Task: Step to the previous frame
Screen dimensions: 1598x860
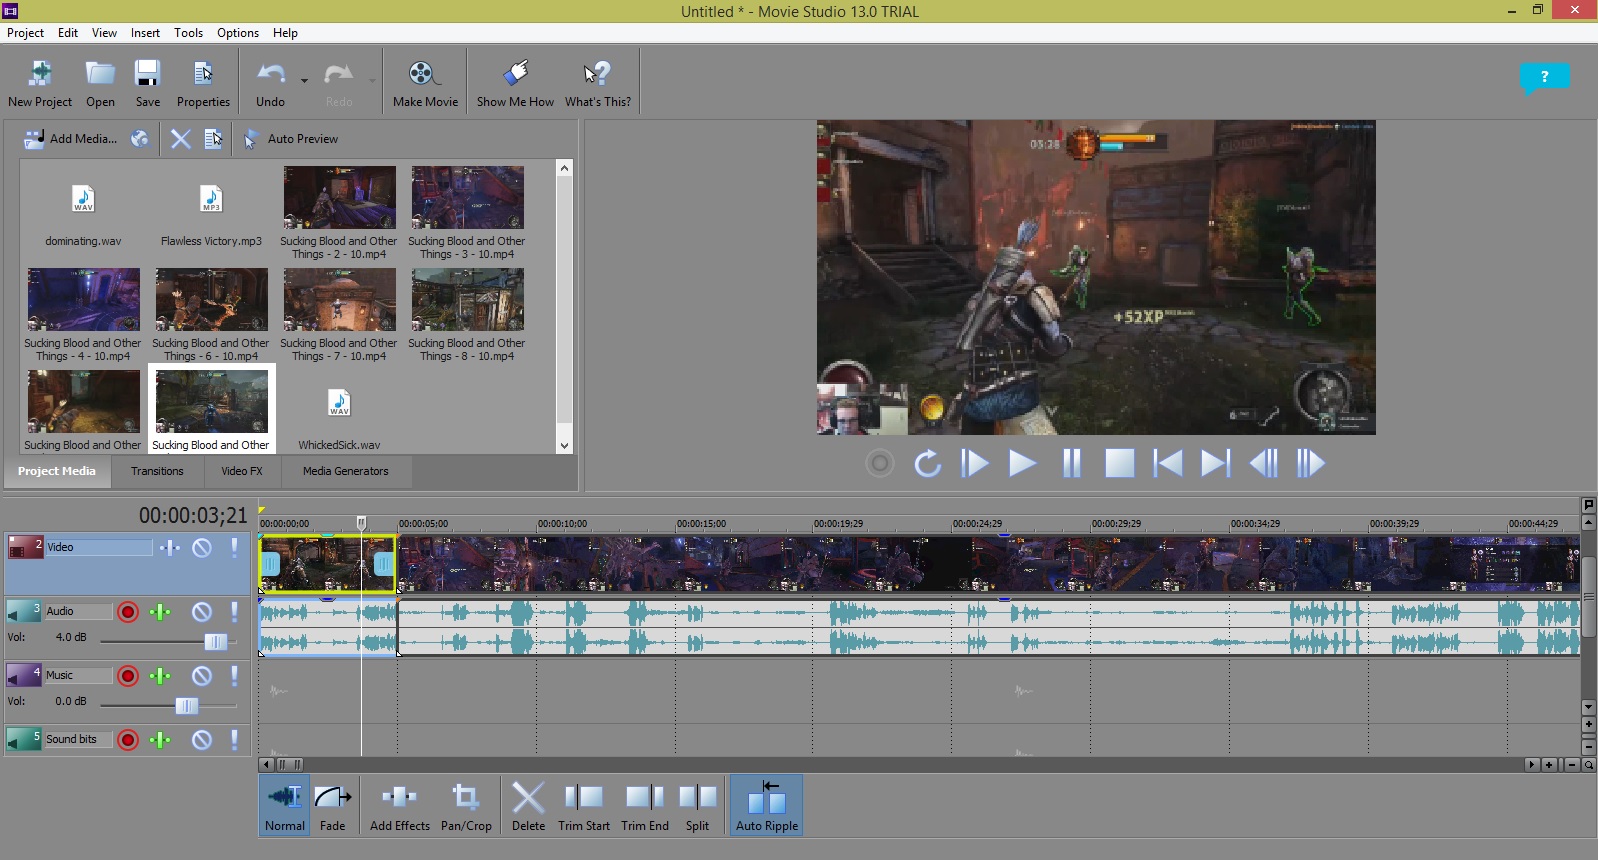Action: tap(1264, 464)
